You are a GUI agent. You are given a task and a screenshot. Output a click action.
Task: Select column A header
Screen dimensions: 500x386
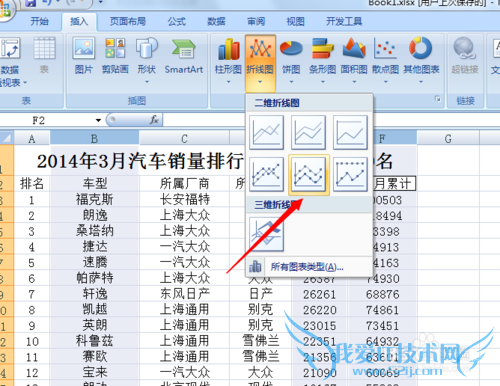tap(32, 138)
